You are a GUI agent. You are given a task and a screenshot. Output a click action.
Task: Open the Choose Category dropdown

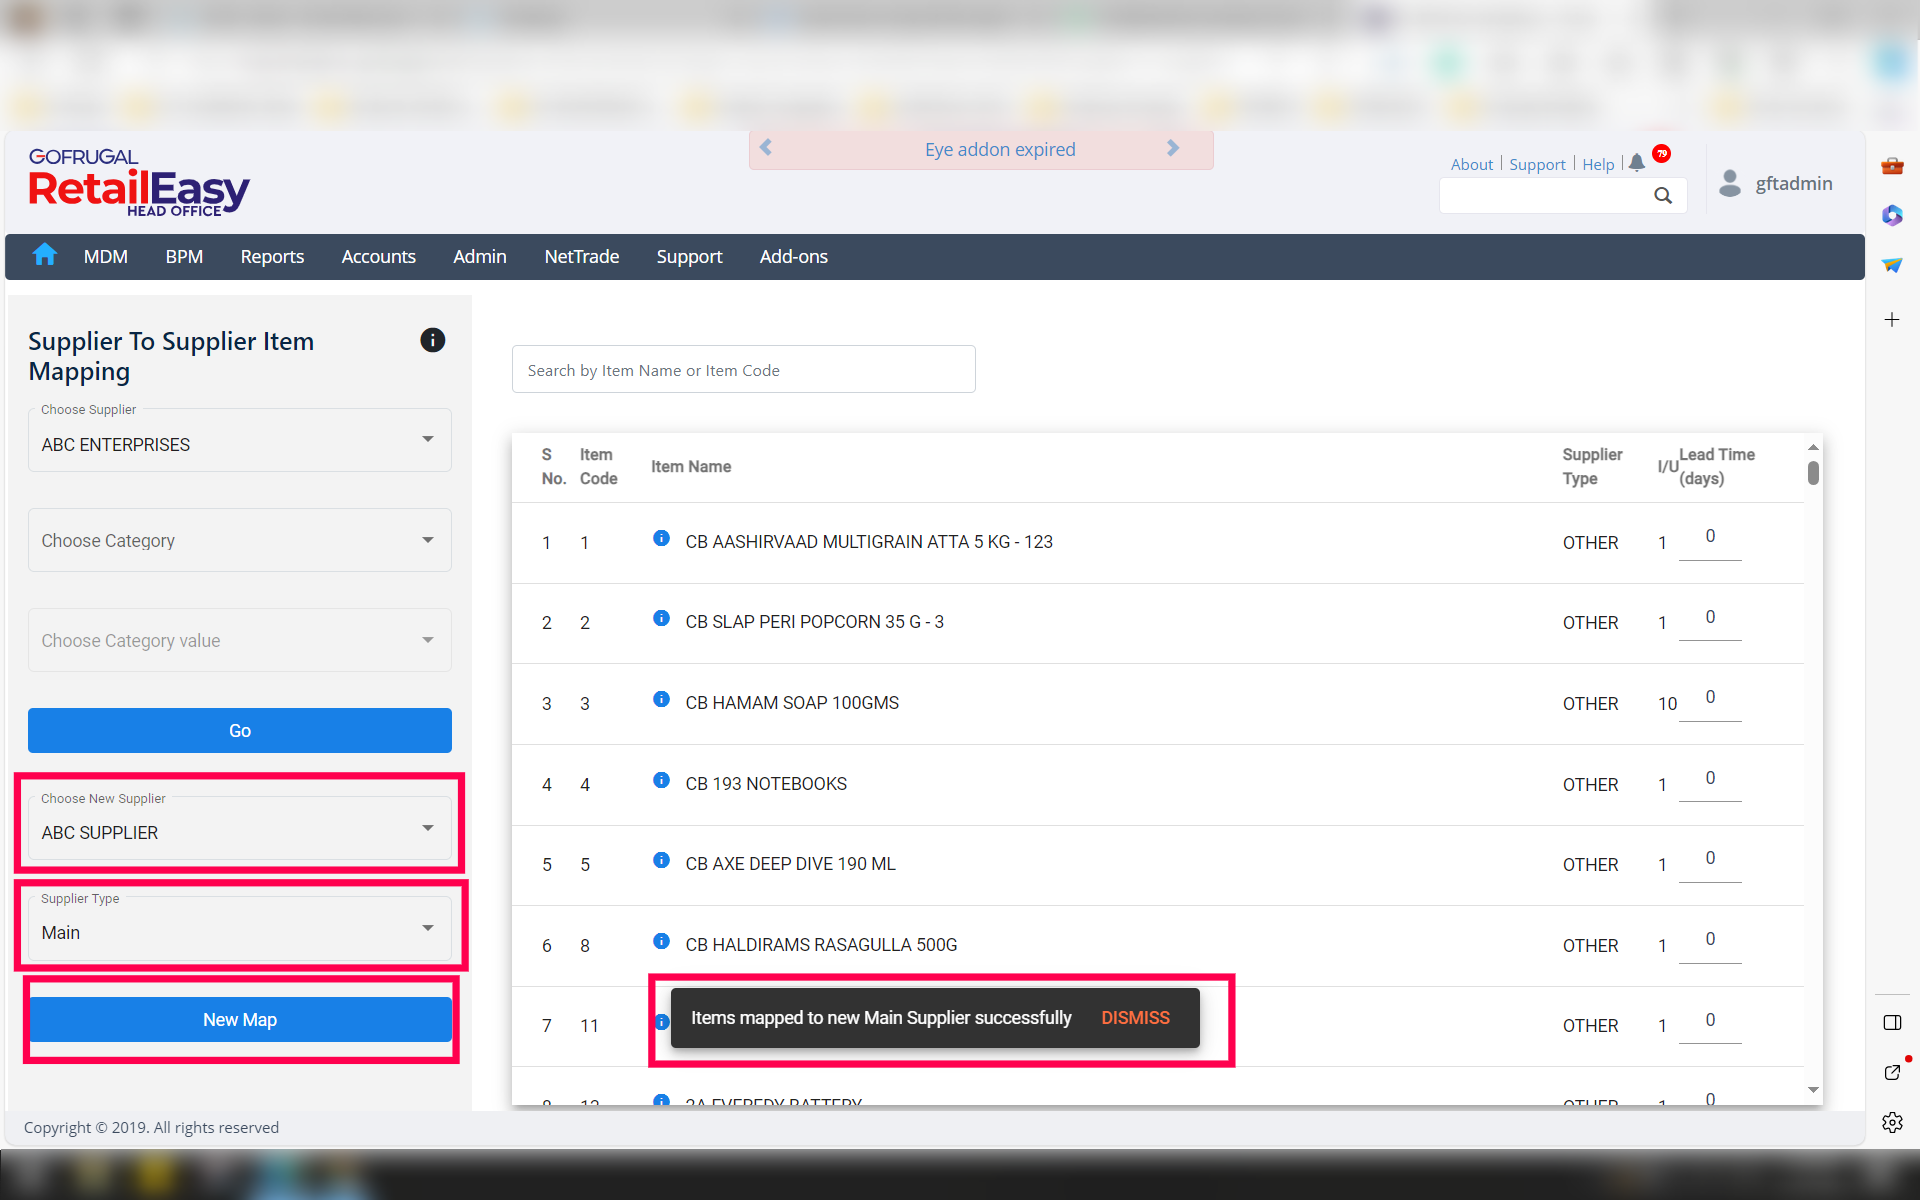pyautogui.click(x=239, y=540)
